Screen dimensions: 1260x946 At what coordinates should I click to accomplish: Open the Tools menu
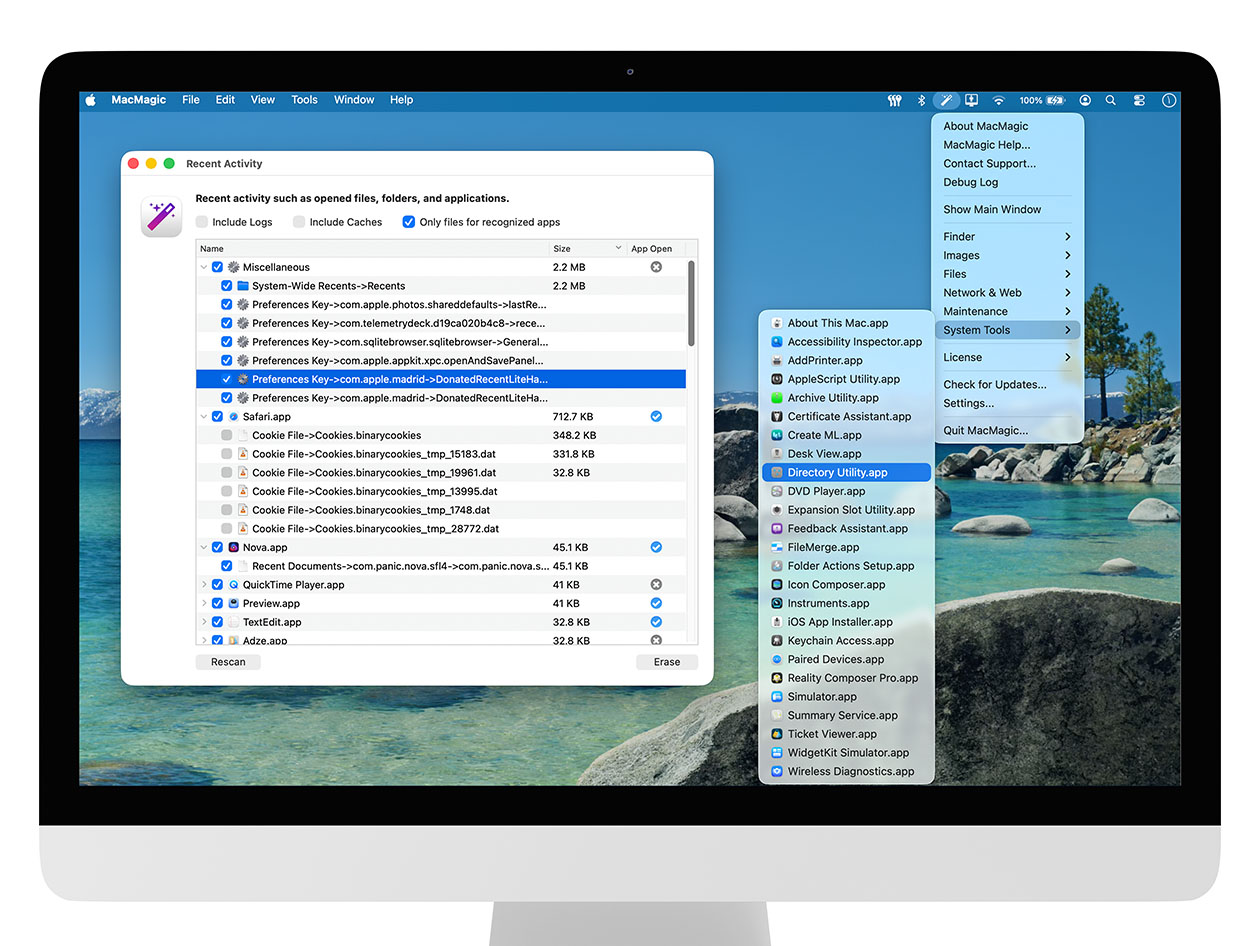tap(304, 100)
